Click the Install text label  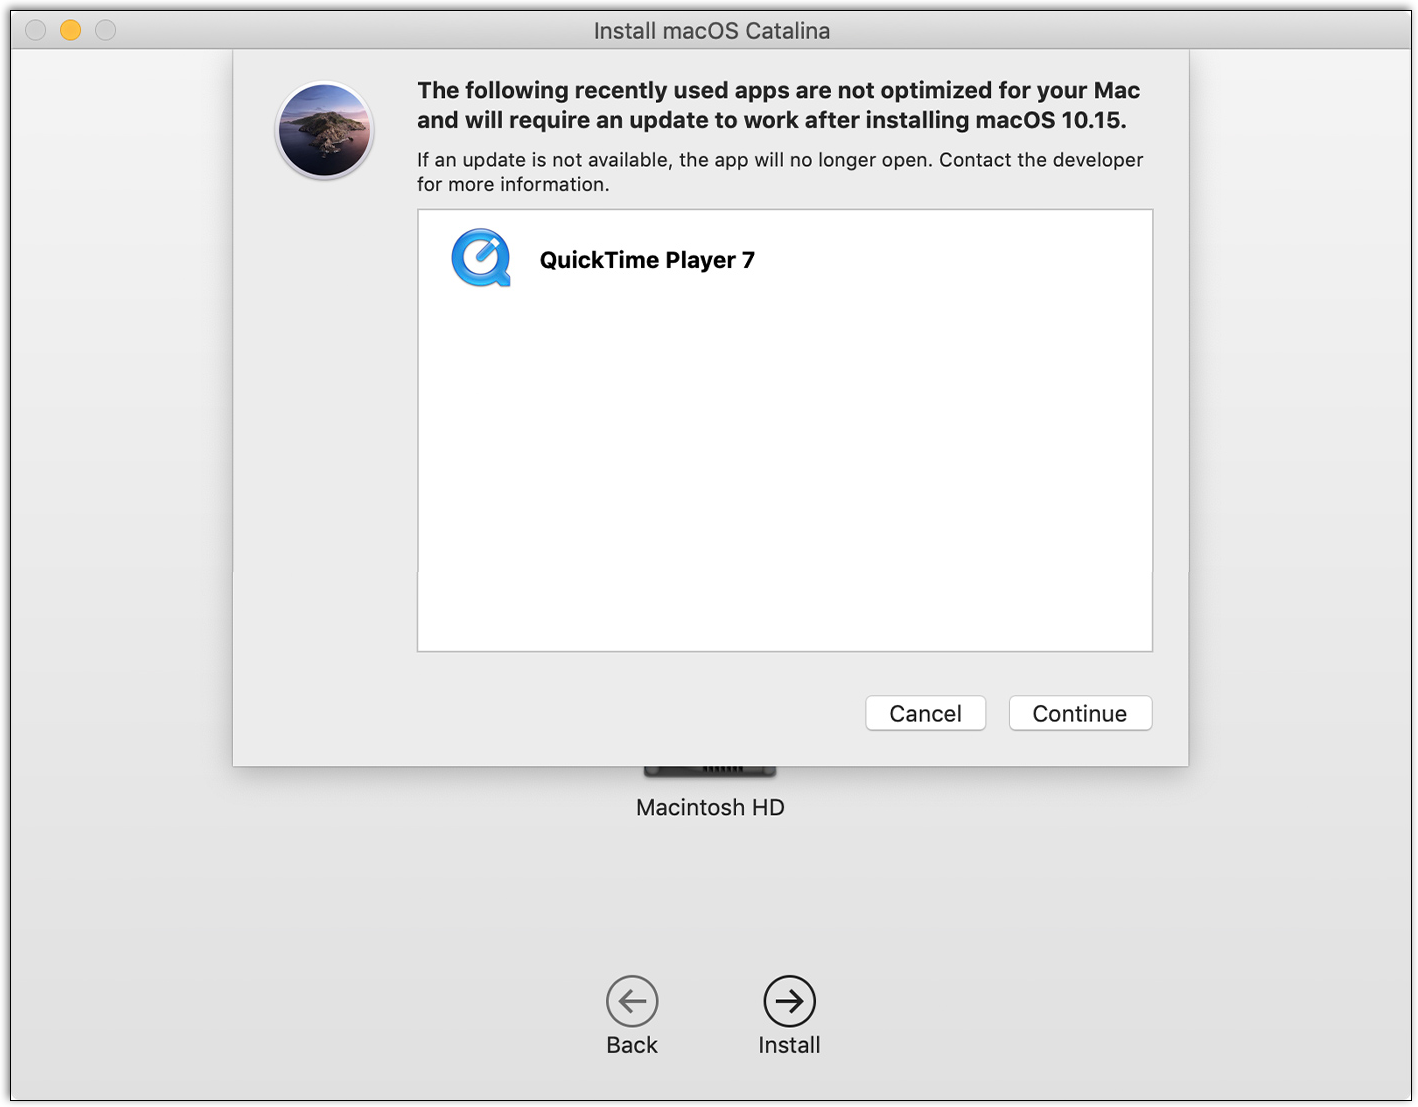[x=789, y=1045]
